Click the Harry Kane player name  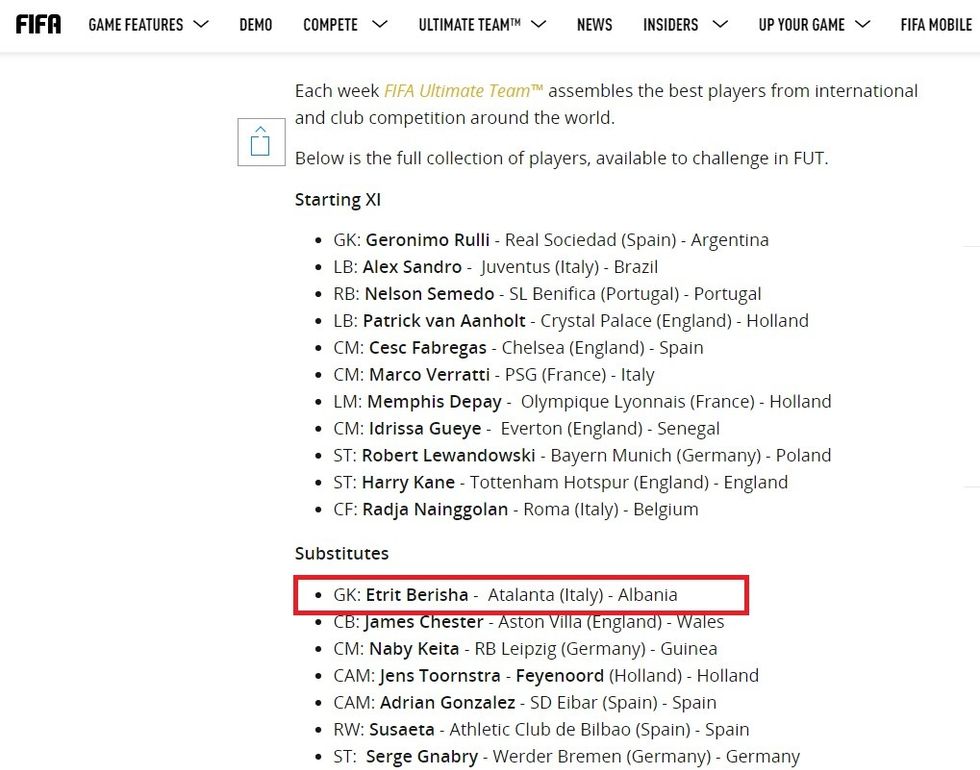point(409,482)
